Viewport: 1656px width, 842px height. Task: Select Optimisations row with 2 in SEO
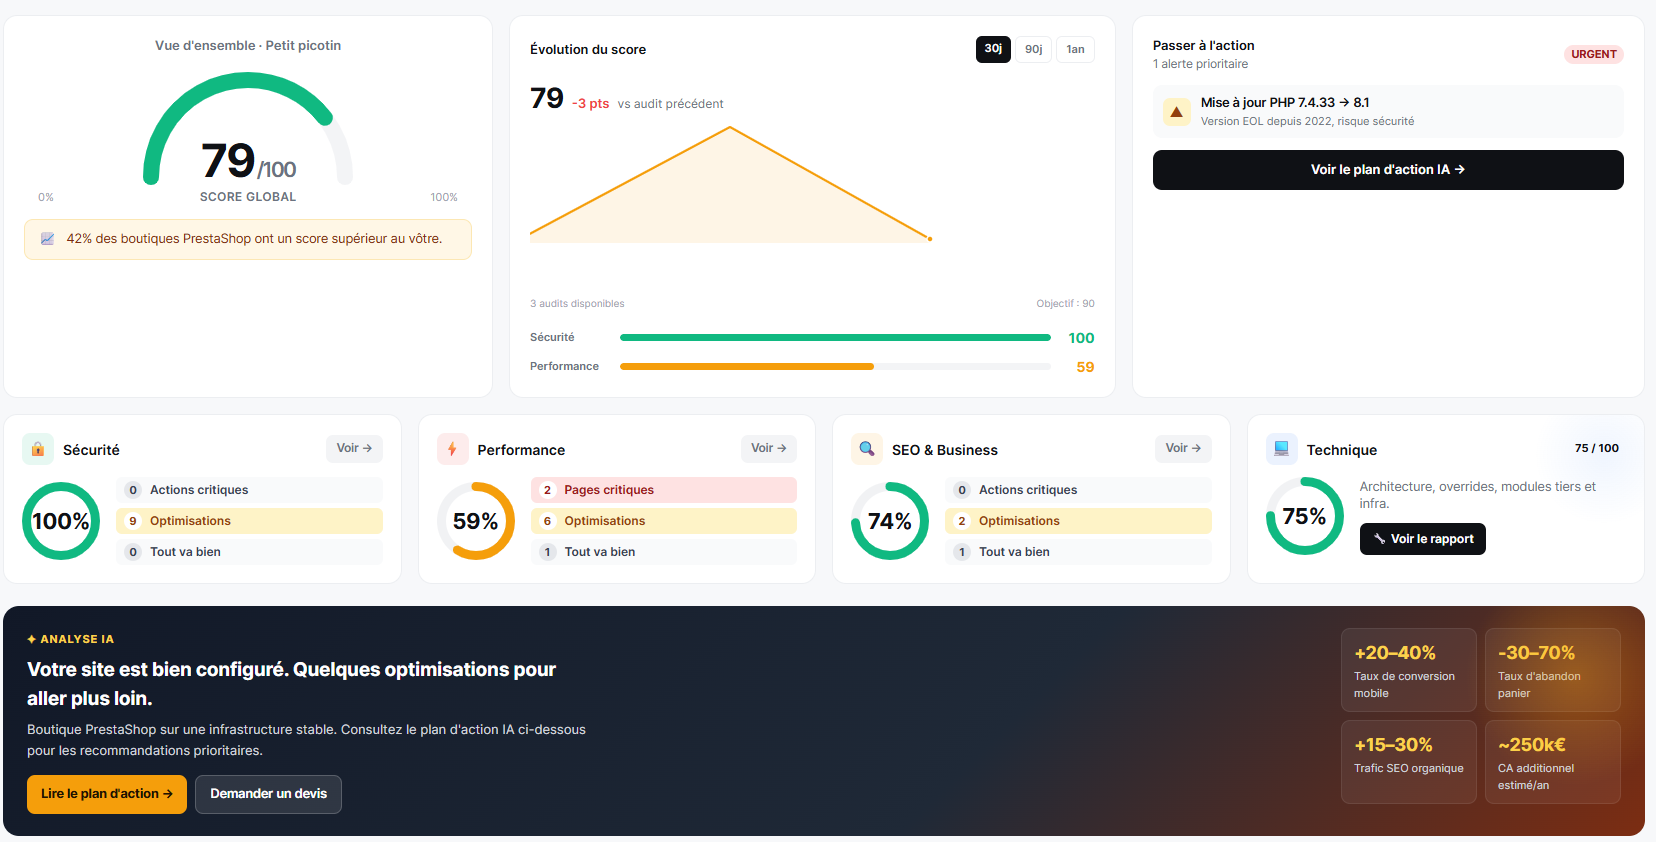pos(1078,521)
